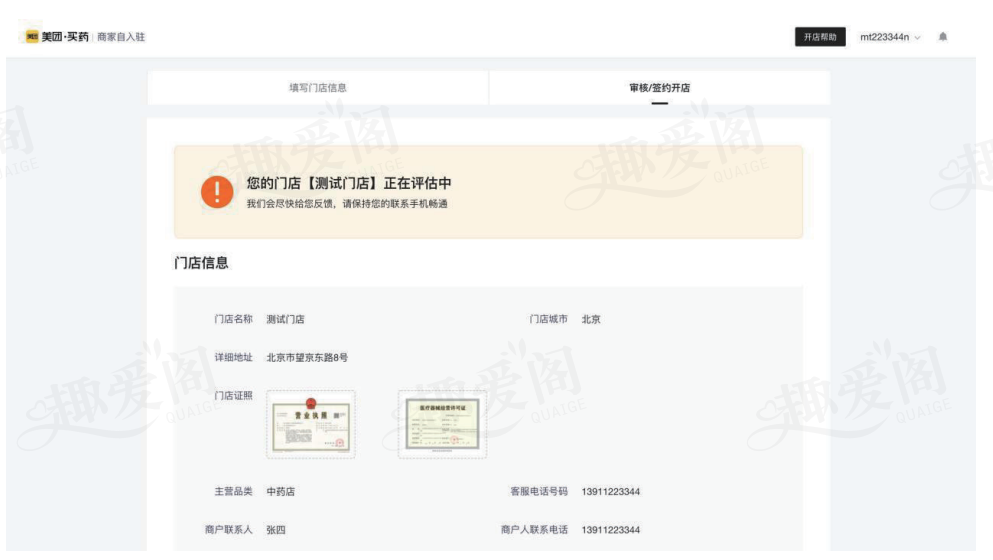Switch to the 填写门店信息 tab

tap(318, 88)
